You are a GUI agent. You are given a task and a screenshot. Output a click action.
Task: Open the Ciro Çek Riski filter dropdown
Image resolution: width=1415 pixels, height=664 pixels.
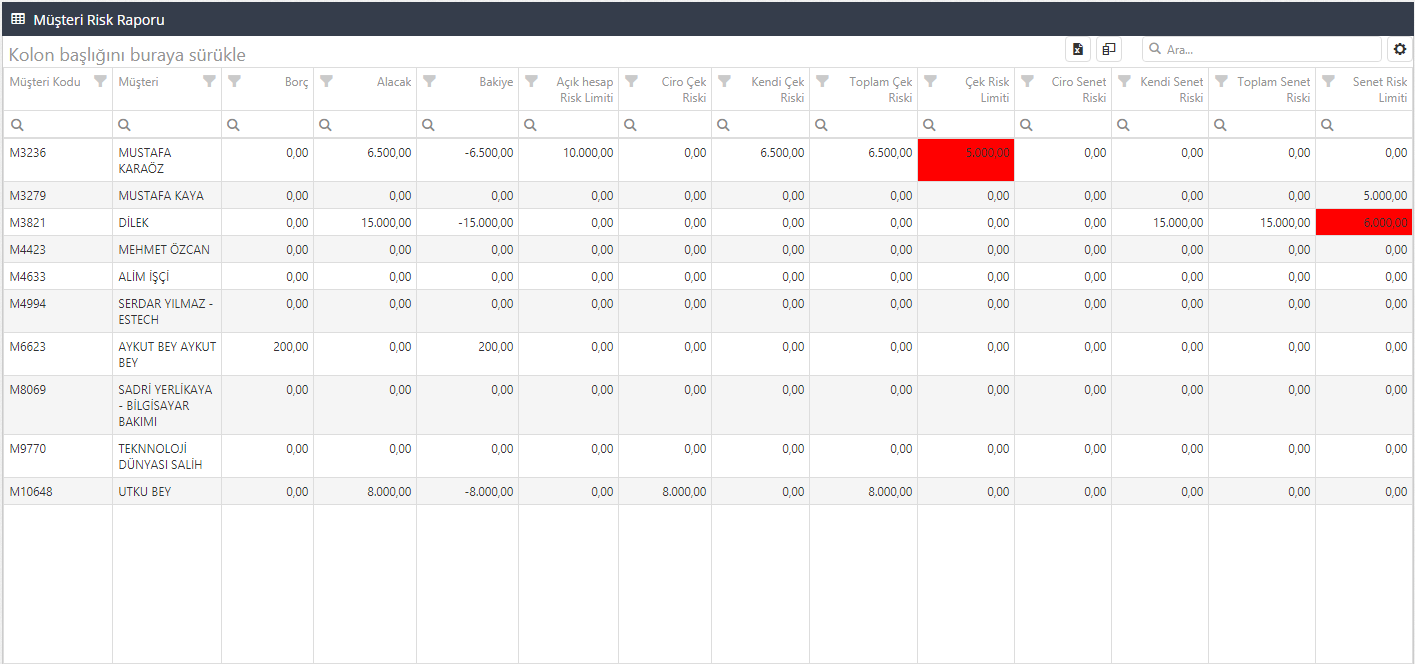pyautogui.click(x=631, y=82)
